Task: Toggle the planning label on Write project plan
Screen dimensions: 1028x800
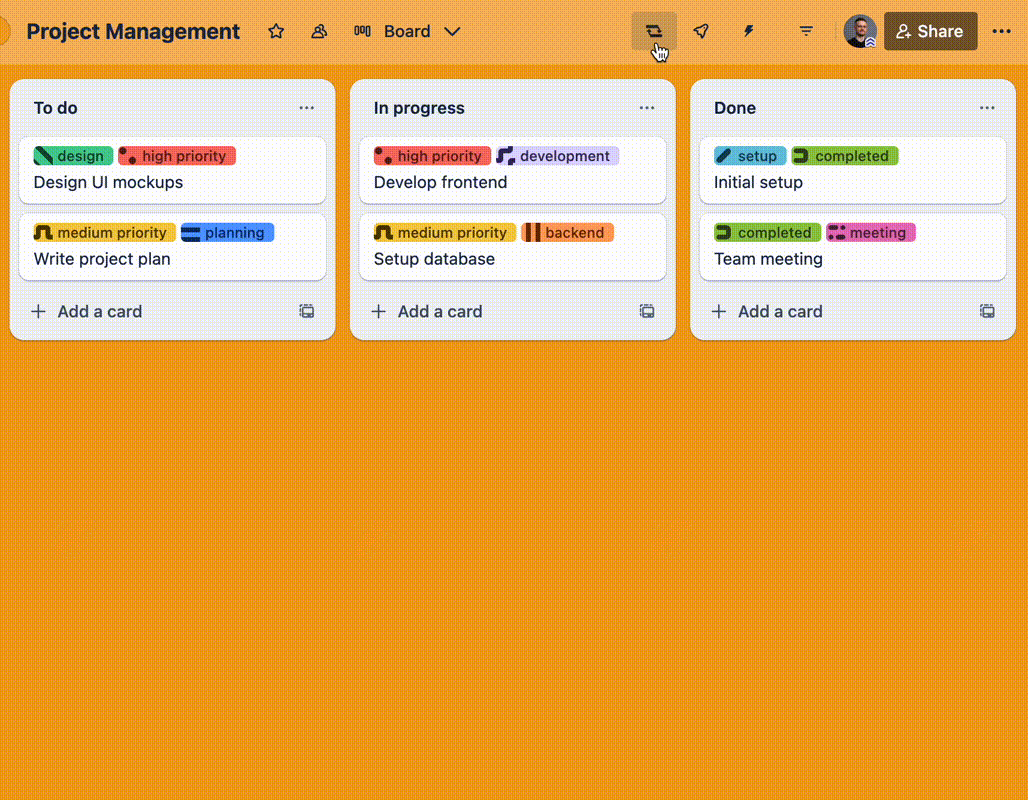Action: (x=227, y=232)
